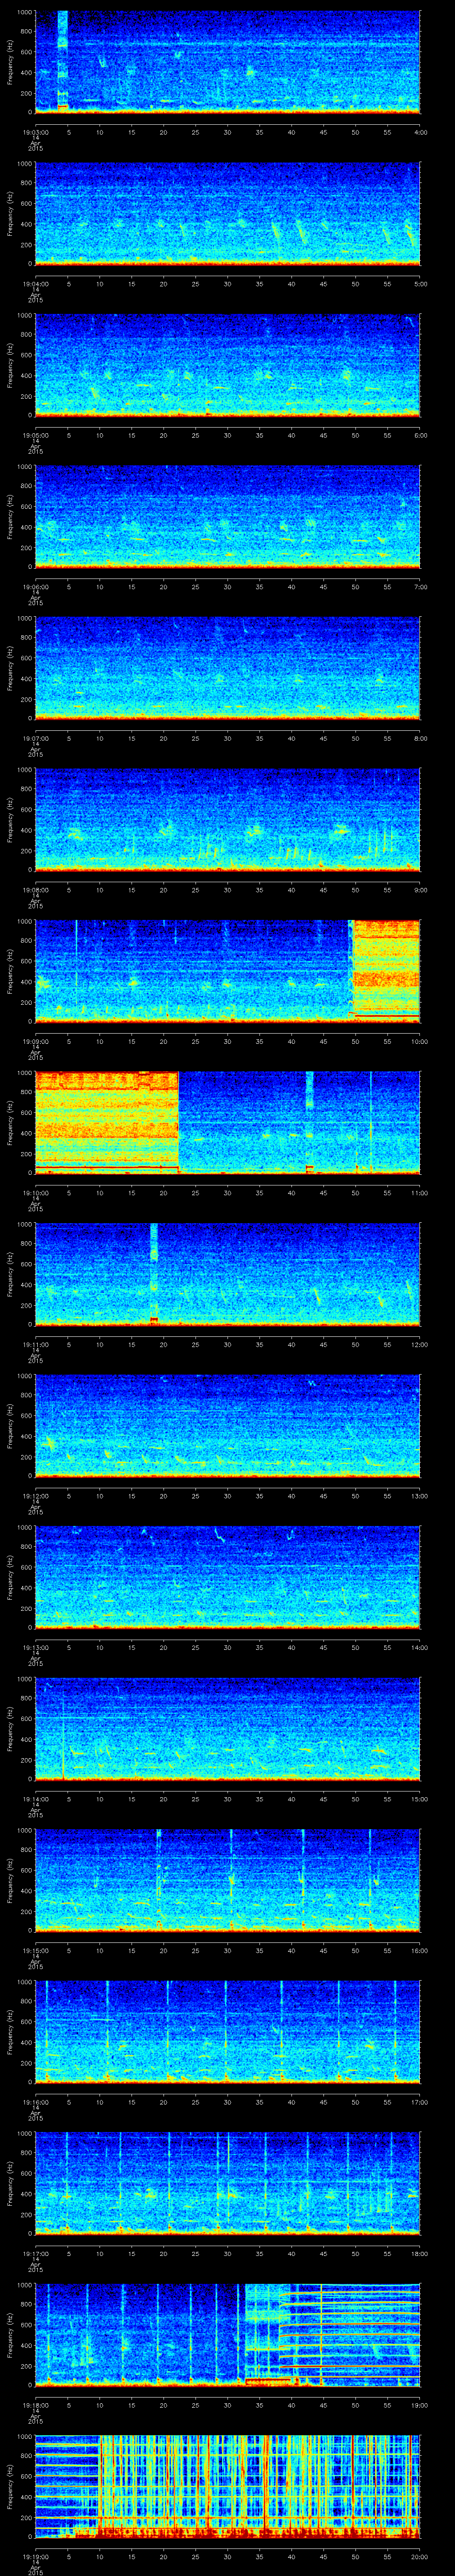This screenshot has width=455, height=2576.
Task: Click the 19:12:00 start time label
Action: [35, 1496]
